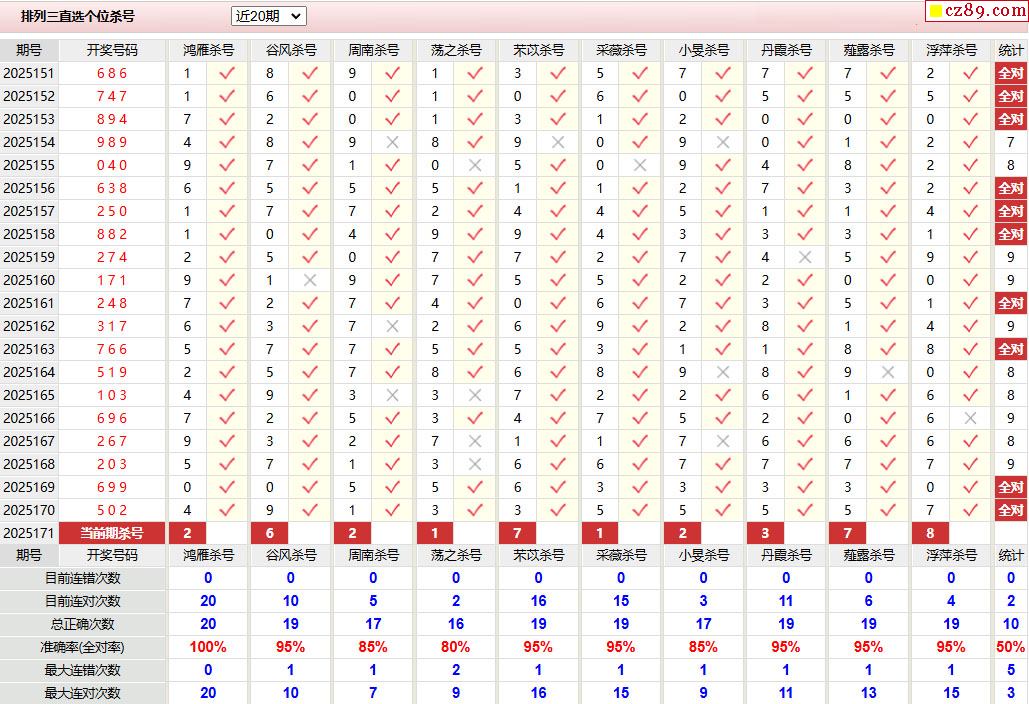This screenshot has width=1029, height=704.
Task: Click the 浮萍杀号 header below row 2025171
Action: tap(951, 555)
